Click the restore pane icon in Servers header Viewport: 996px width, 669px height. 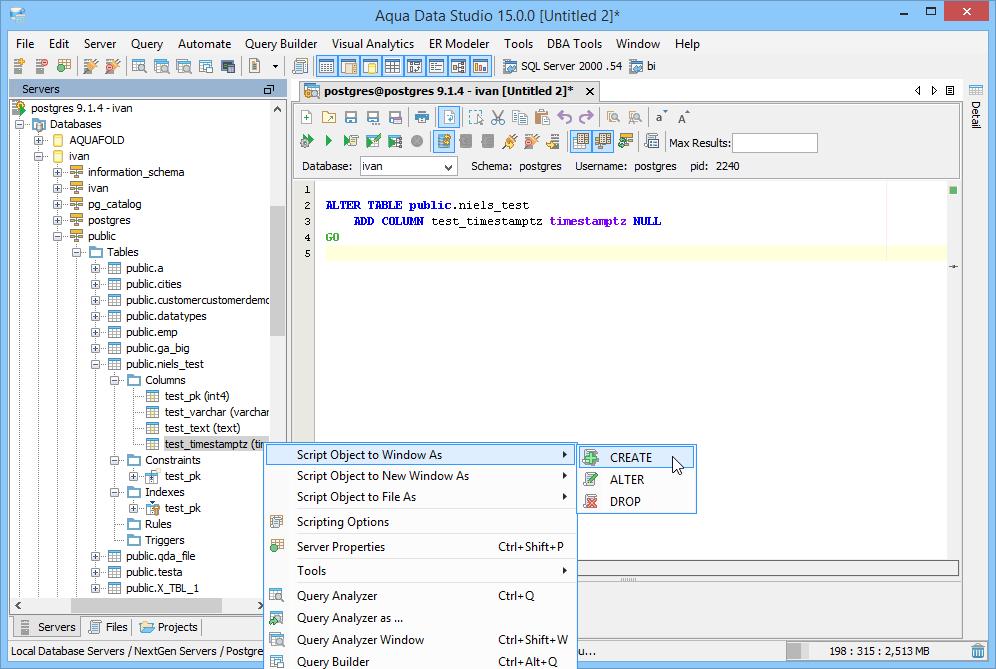pos(269,90)
